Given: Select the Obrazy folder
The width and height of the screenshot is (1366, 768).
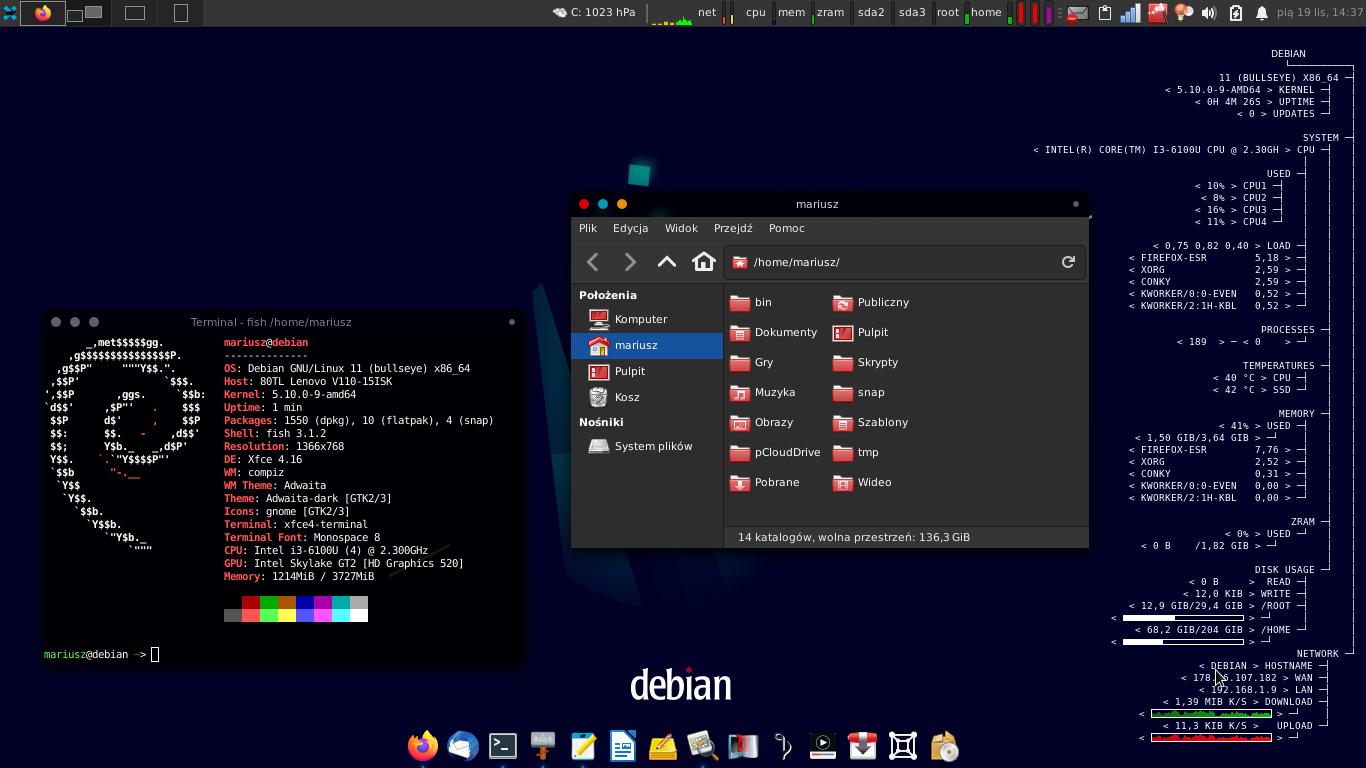Looking at the screenshot, I should 762,422.
